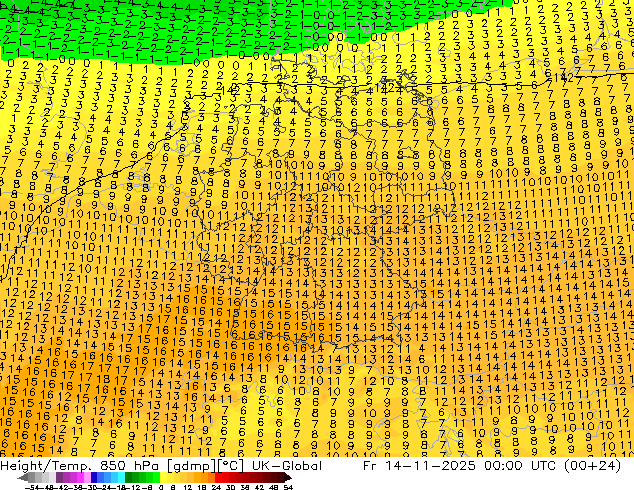Click the dark green legend swatch
634x490 pixels.
coord(128,477)
